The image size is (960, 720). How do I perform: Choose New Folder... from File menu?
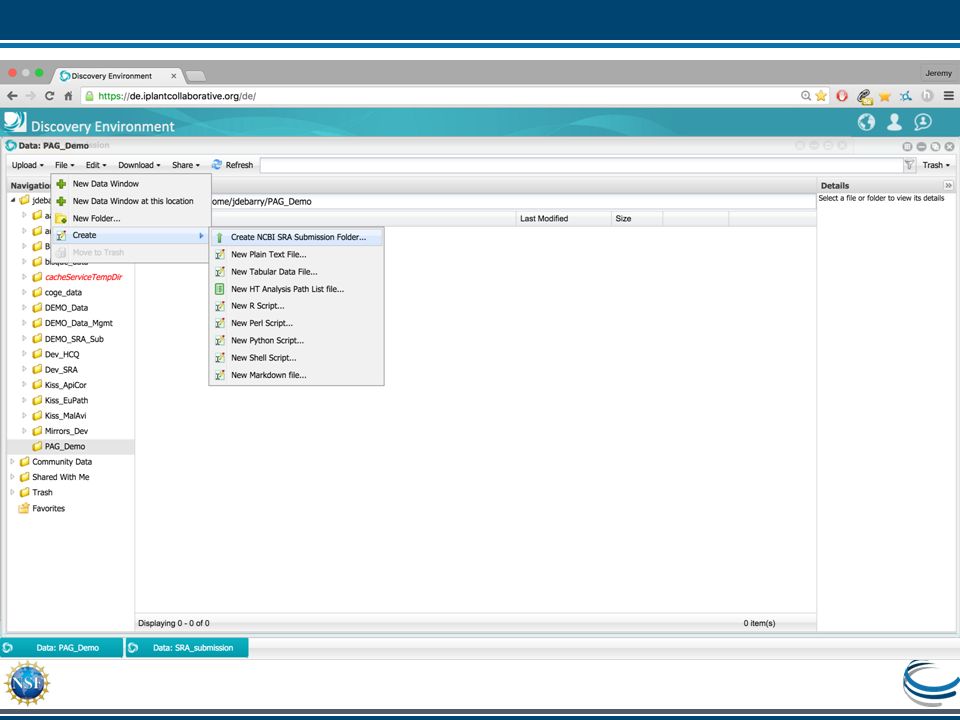tap(132, 218)
